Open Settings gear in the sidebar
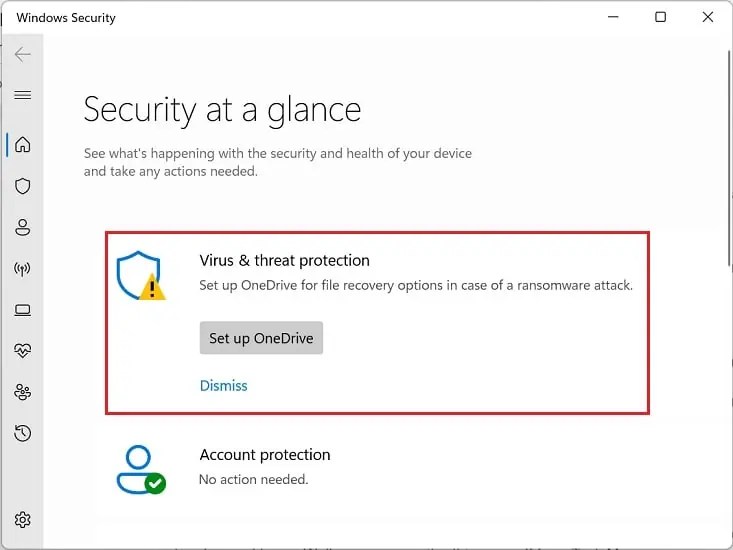The width and height of the screenshot is (733, 550). pyautogui.click(x=22, y=520)
